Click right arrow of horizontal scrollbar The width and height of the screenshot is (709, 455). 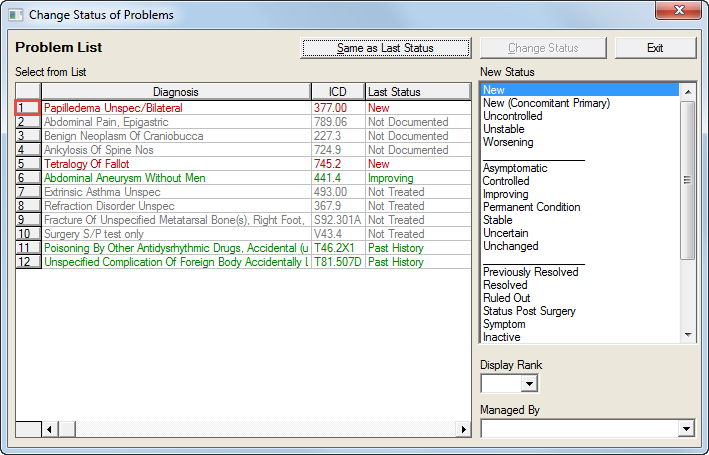tap(462, 429)
